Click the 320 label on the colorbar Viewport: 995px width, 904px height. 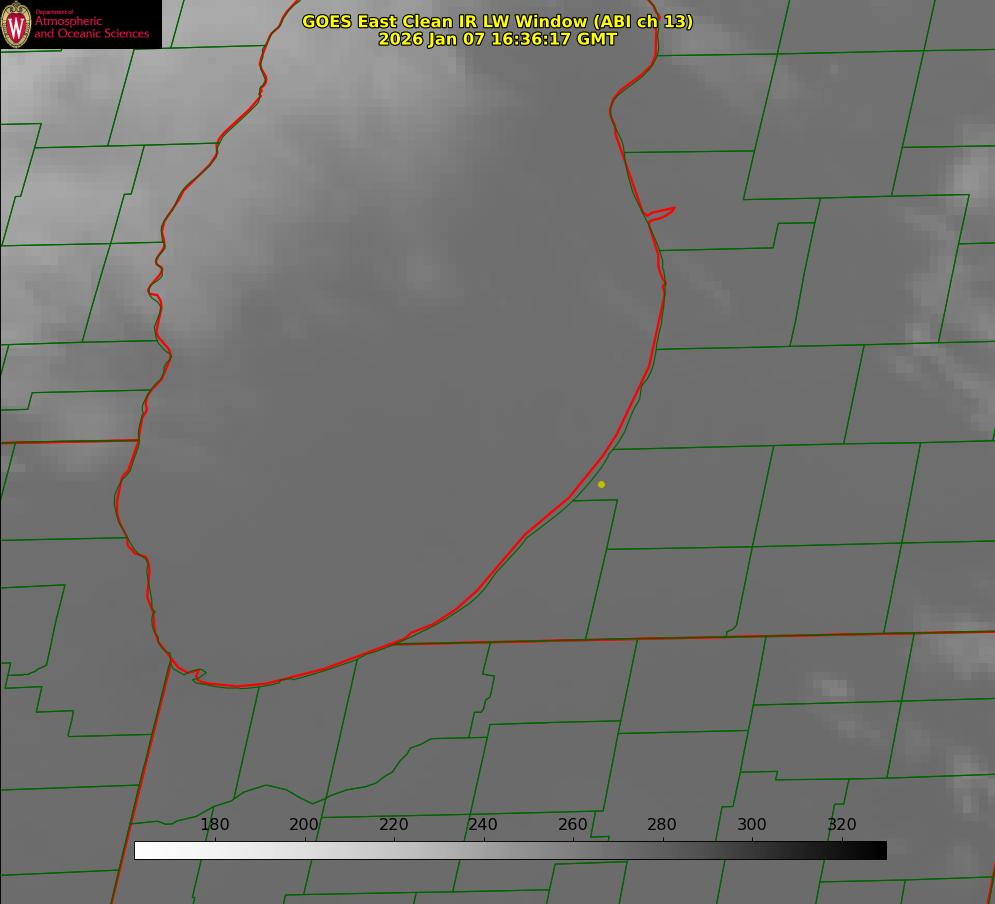[842, 824]
